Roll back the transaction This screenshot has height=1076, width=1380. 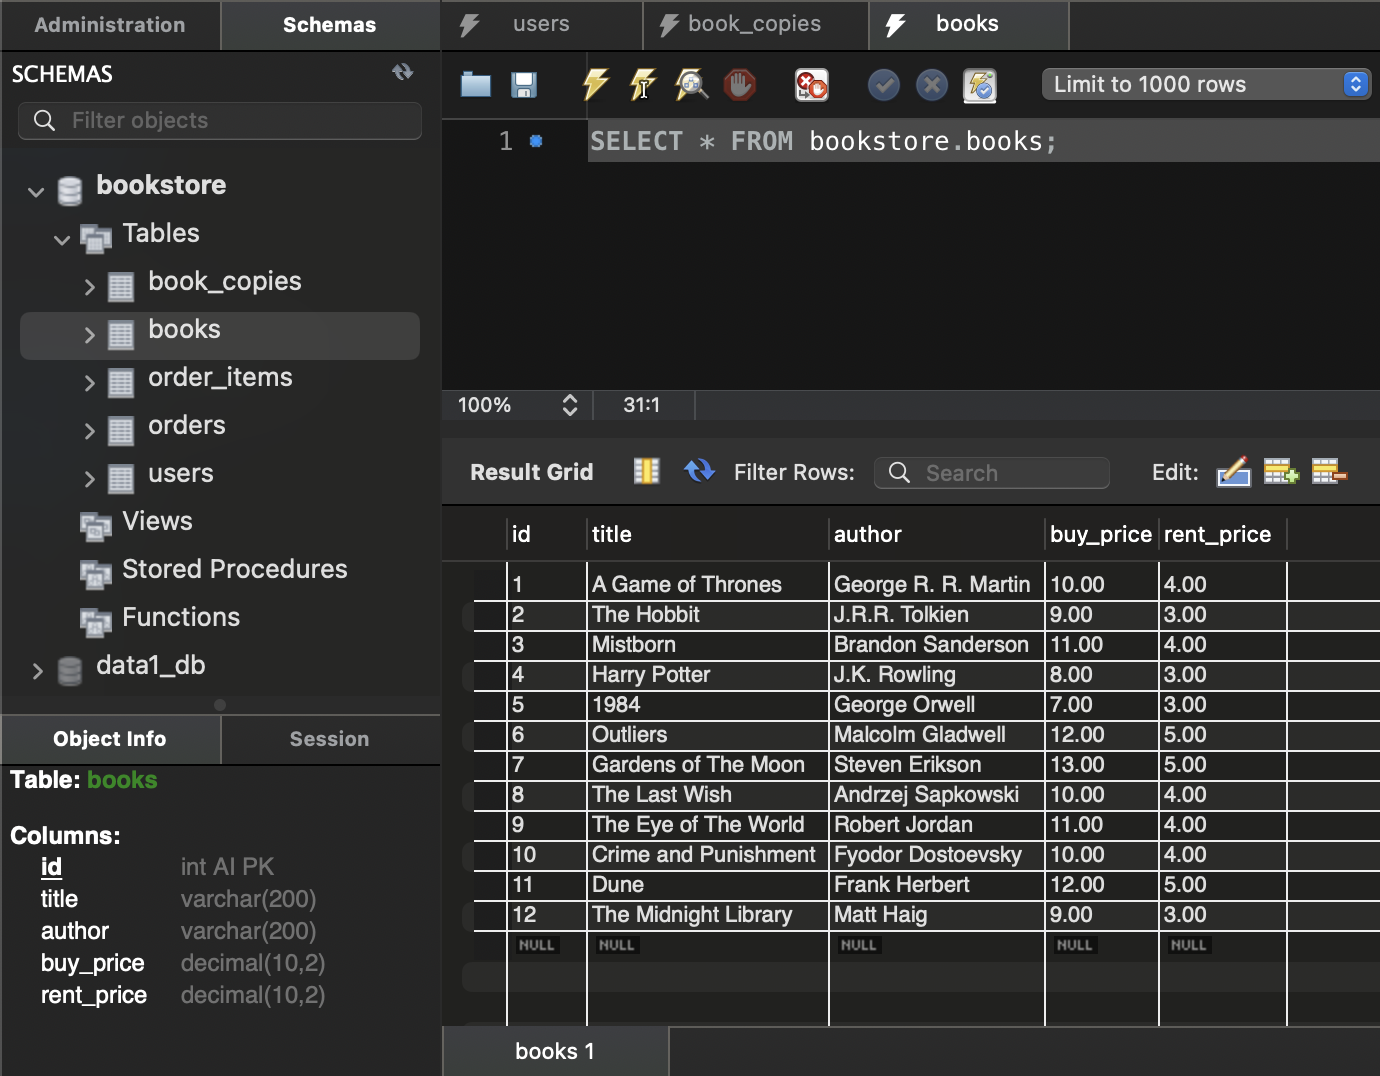(x=932, y=85)
